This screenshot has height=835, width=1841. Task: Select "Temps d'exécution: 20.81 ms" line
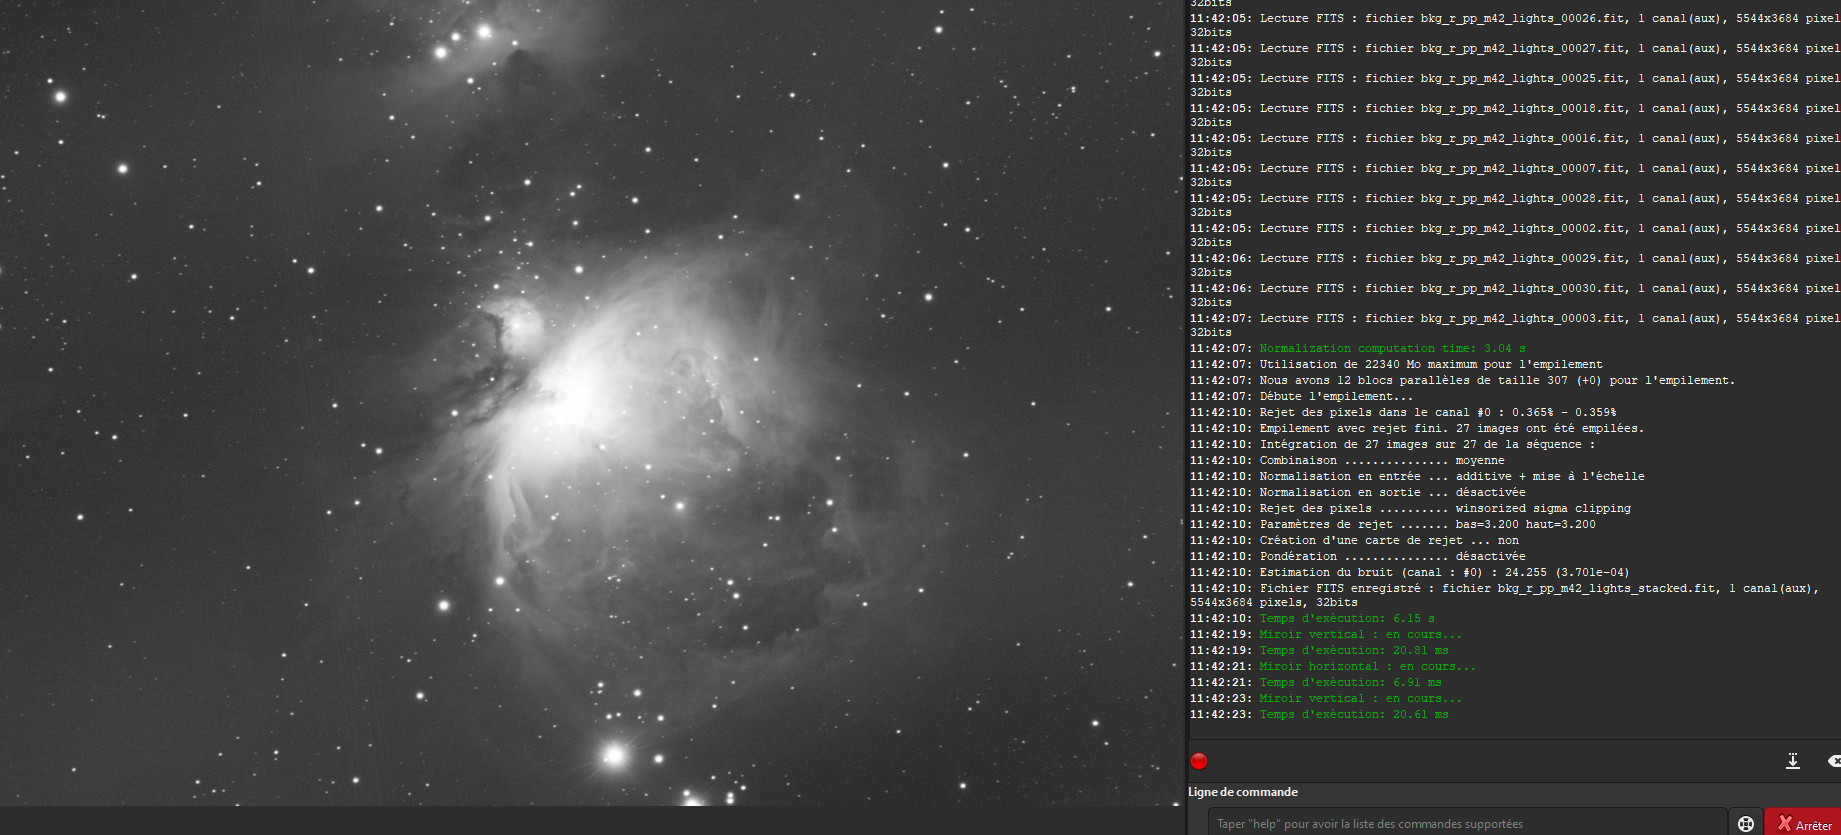[x=1319, y=650]
